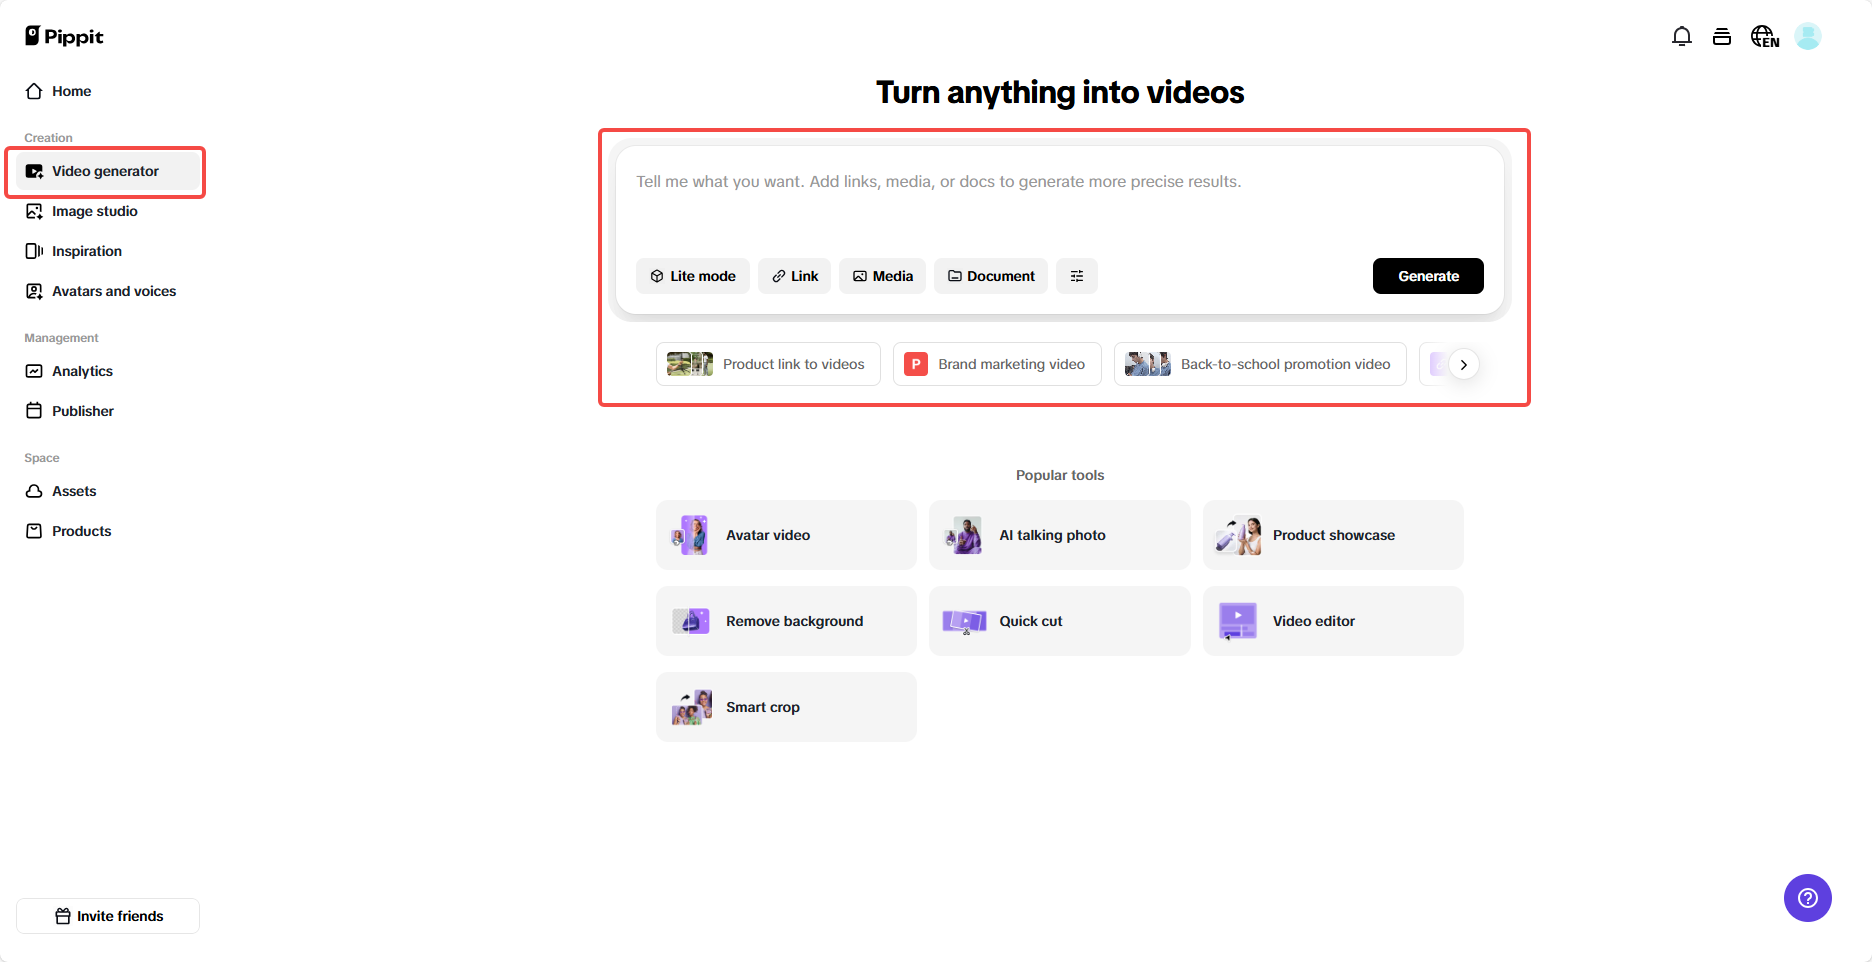Image resolution: width=1872 pixels, height=962 pixels.
Task: Open the Products space
Action: pos(81,531)
